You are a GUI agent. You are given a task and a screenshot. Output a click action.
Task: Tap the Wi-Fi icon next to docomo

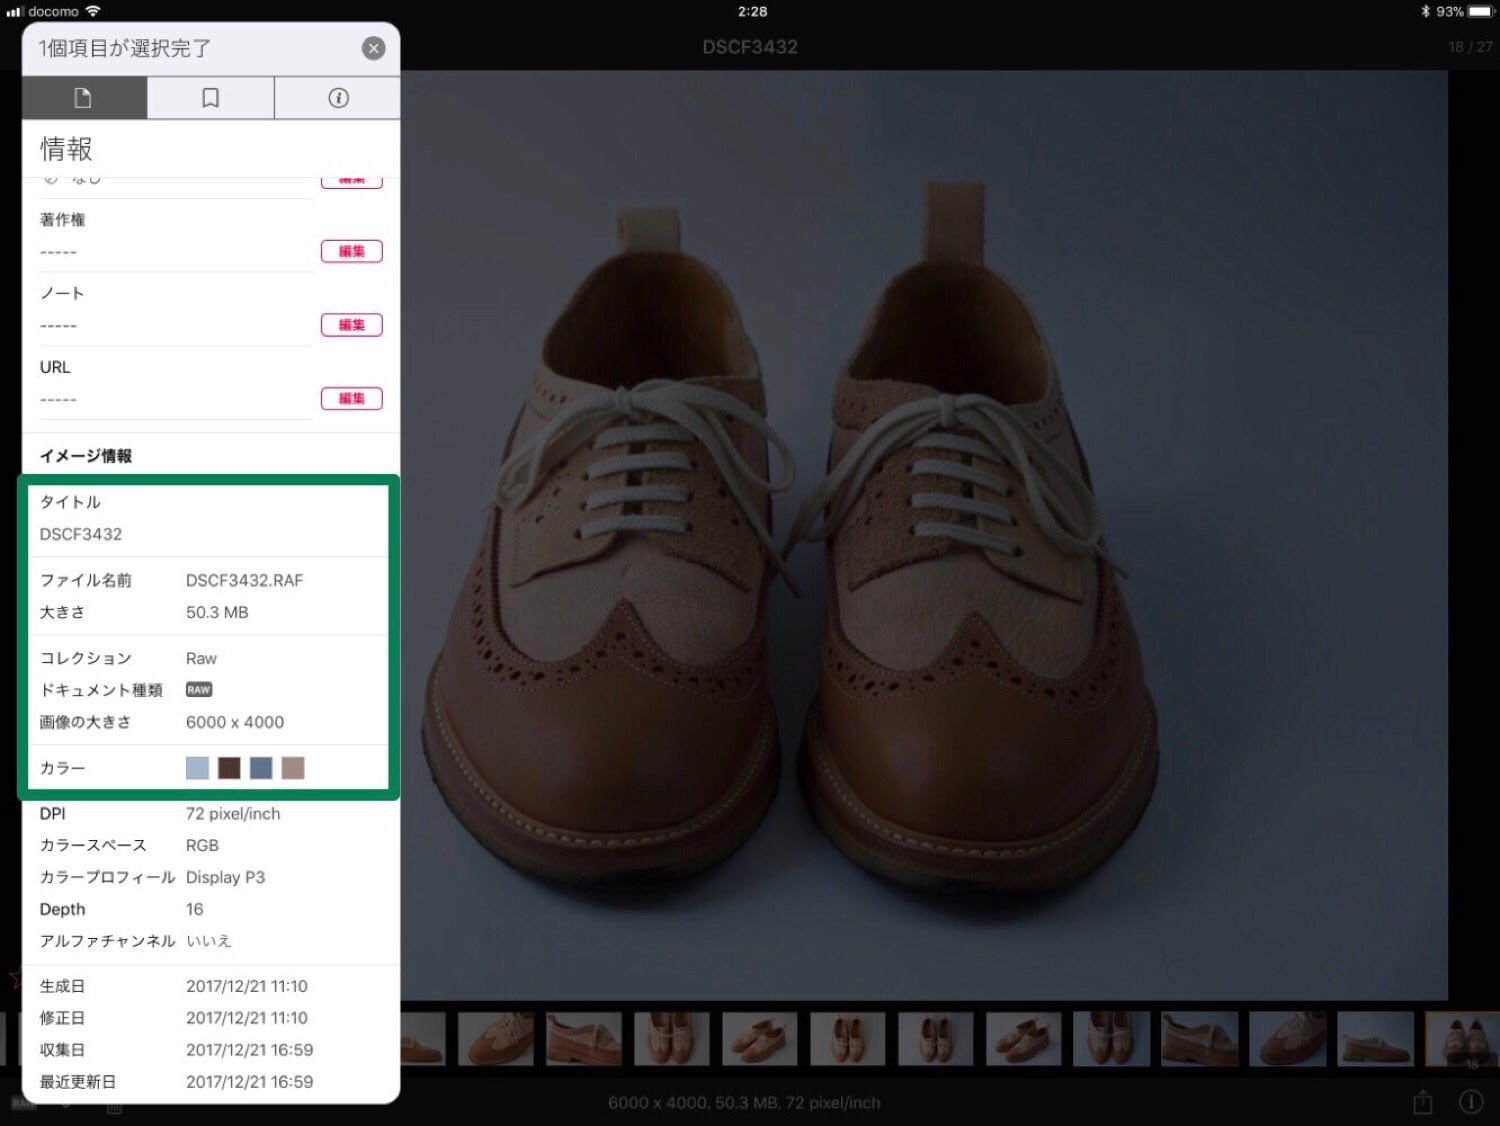(x=93, y=12)
